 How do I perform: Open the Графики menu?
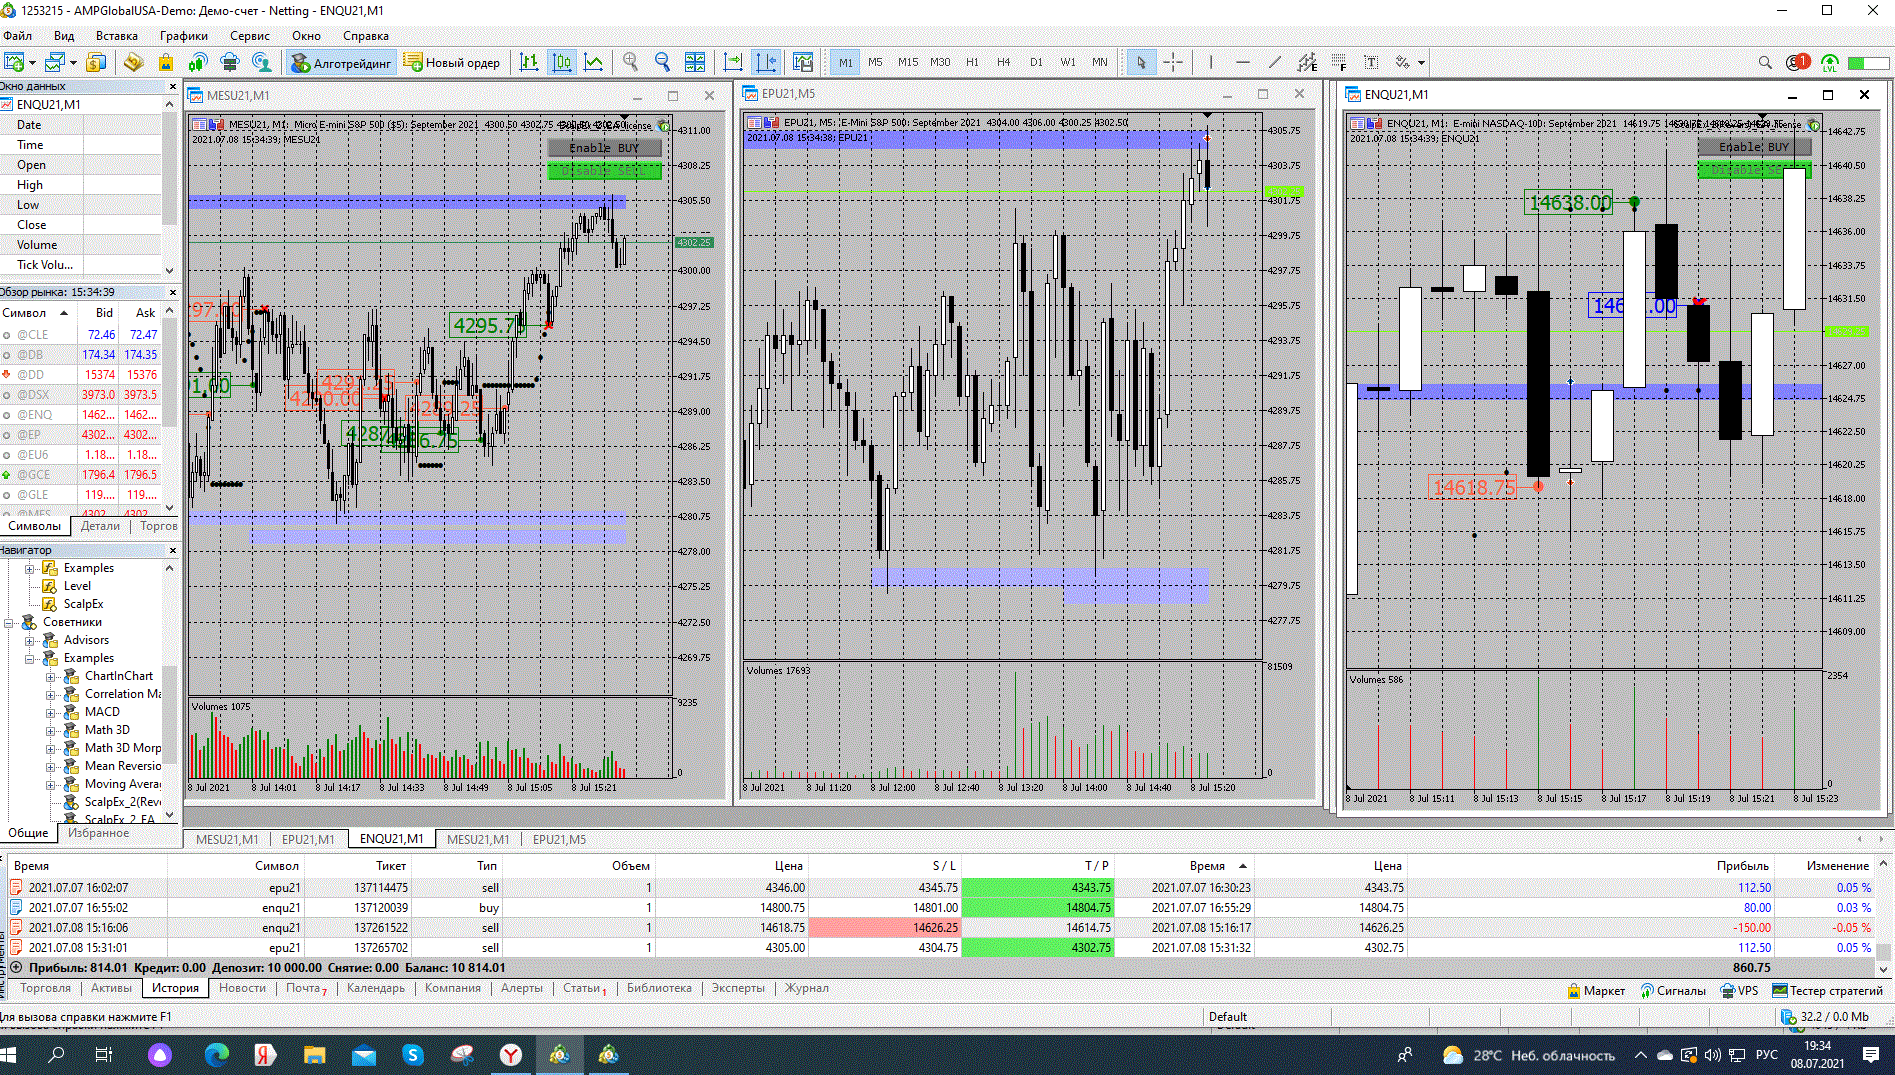183,35
